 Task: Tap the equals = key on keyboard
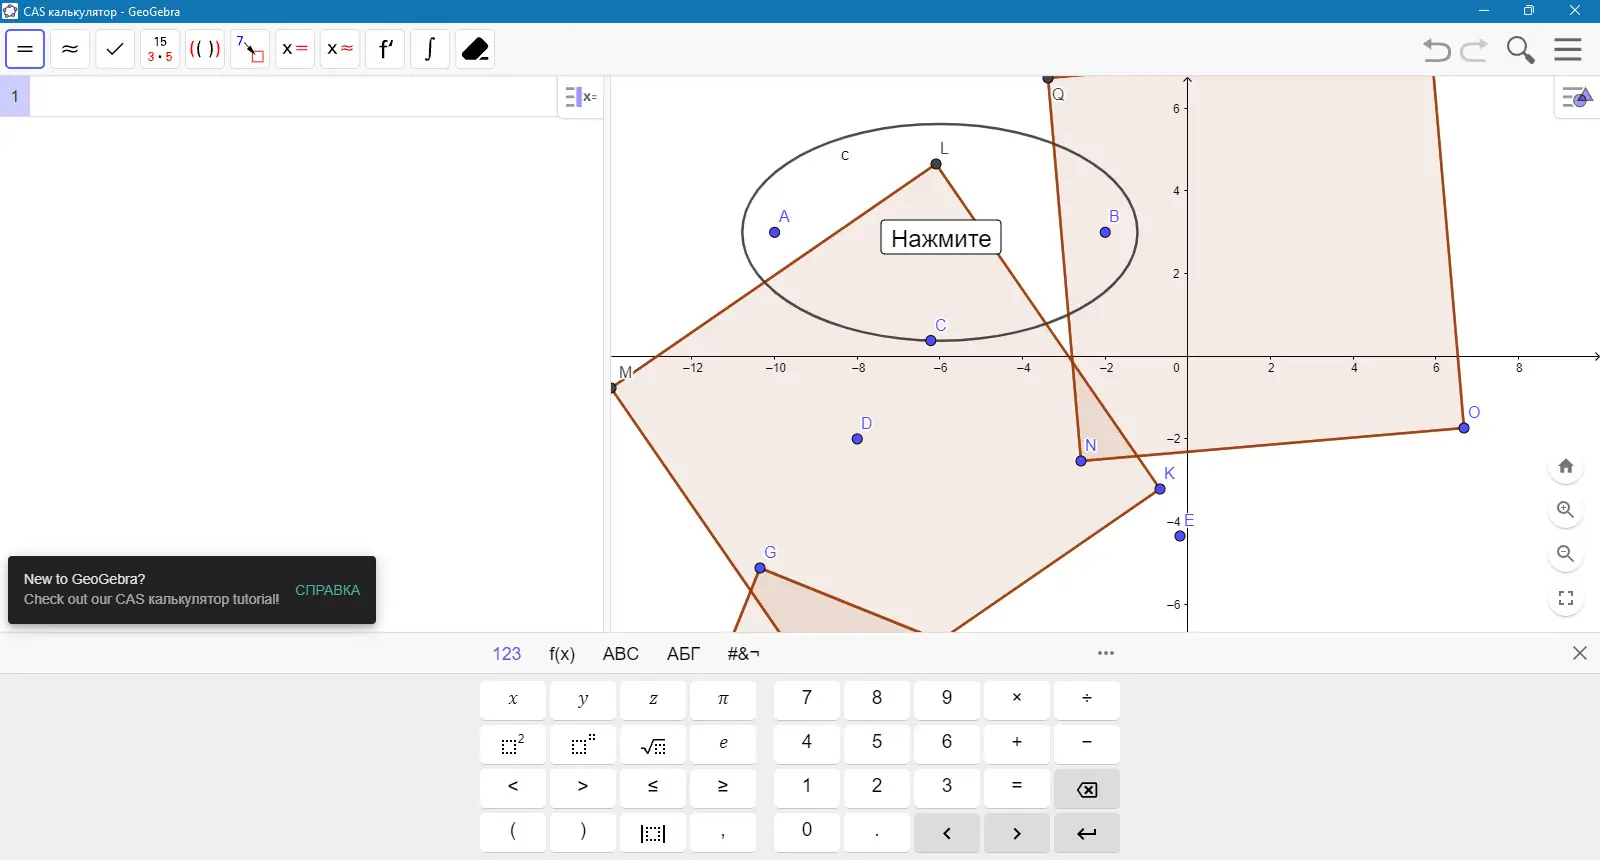pos(1017,788)
